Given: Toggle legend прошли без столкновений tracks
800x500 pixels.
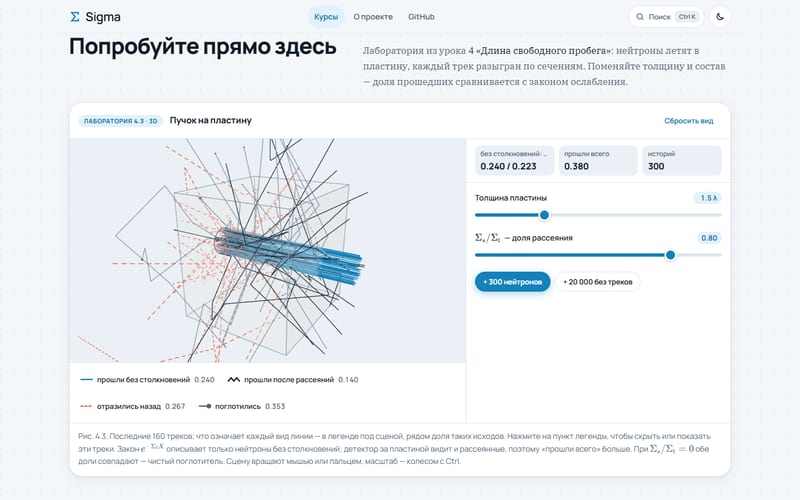Looking at the screenshot, I should tap(147, 380).
